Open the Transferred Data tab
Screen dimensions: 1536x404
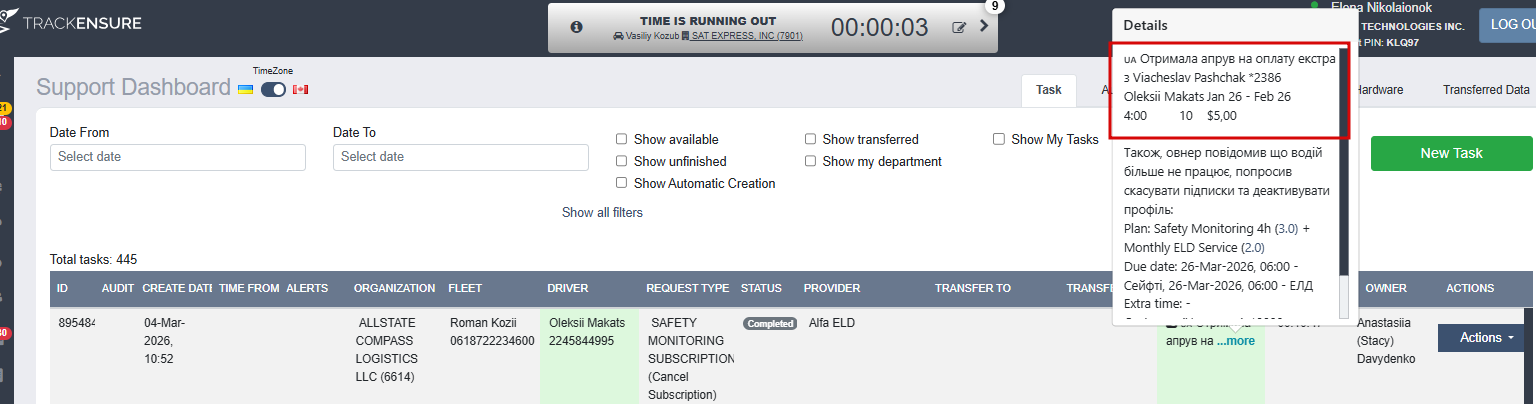pos(1486,90)
